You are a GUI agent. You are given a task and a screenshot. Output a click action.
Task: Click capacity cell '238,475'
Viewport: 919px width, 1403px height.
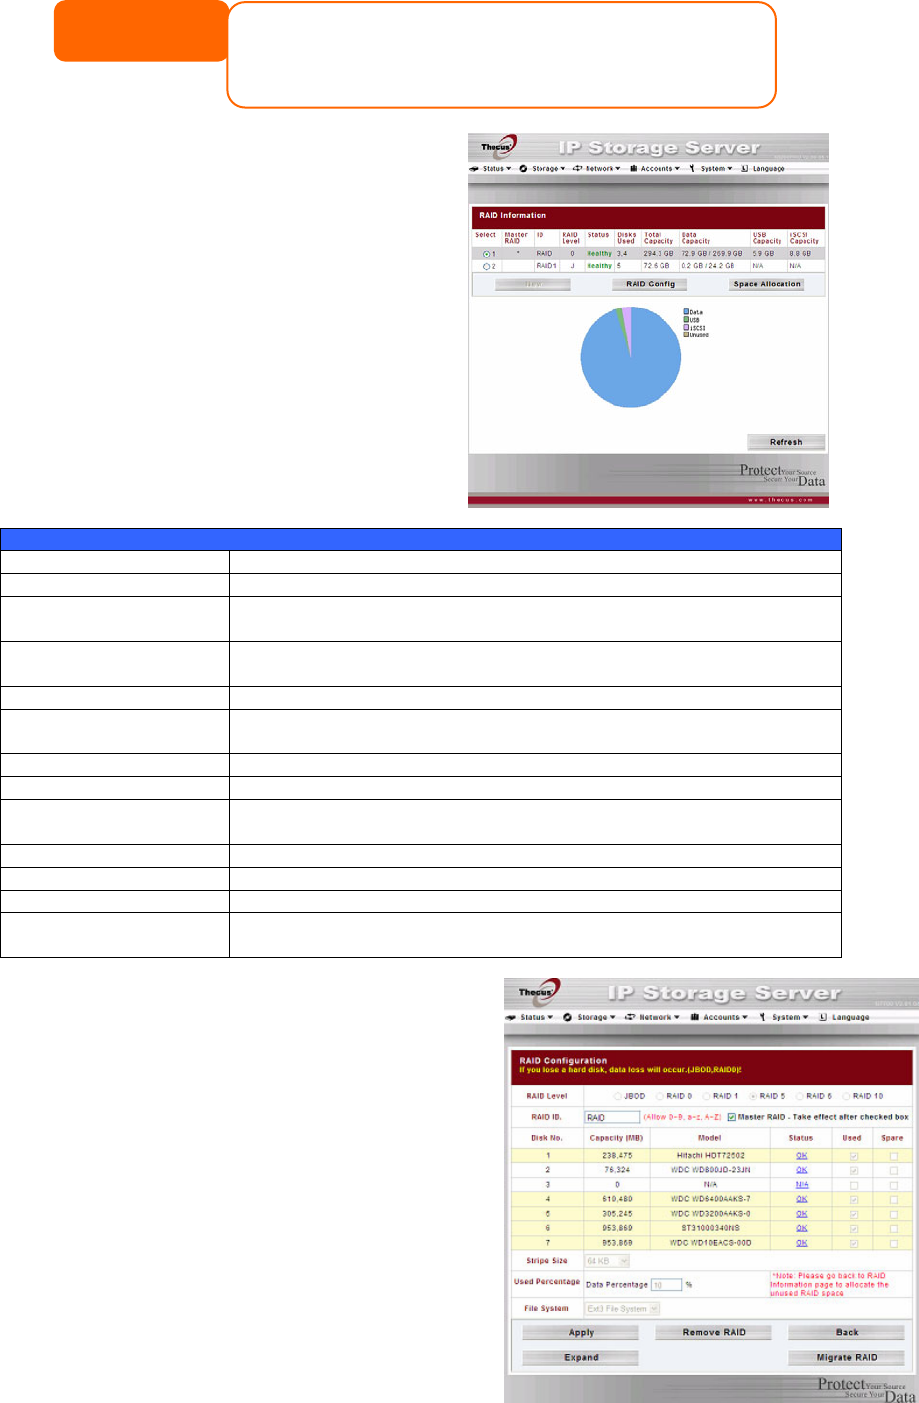coord(618,1155)
